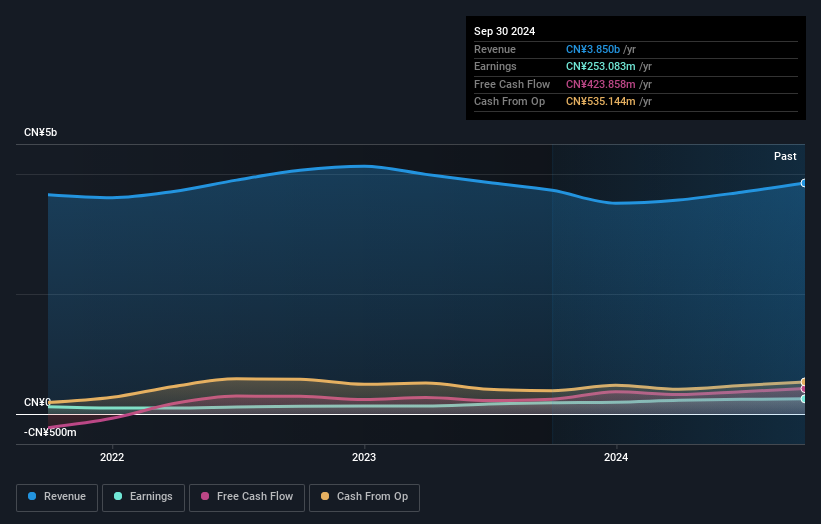Click the 2023 x-axis label
Viewport: 821px width, 524px height.
364,457
